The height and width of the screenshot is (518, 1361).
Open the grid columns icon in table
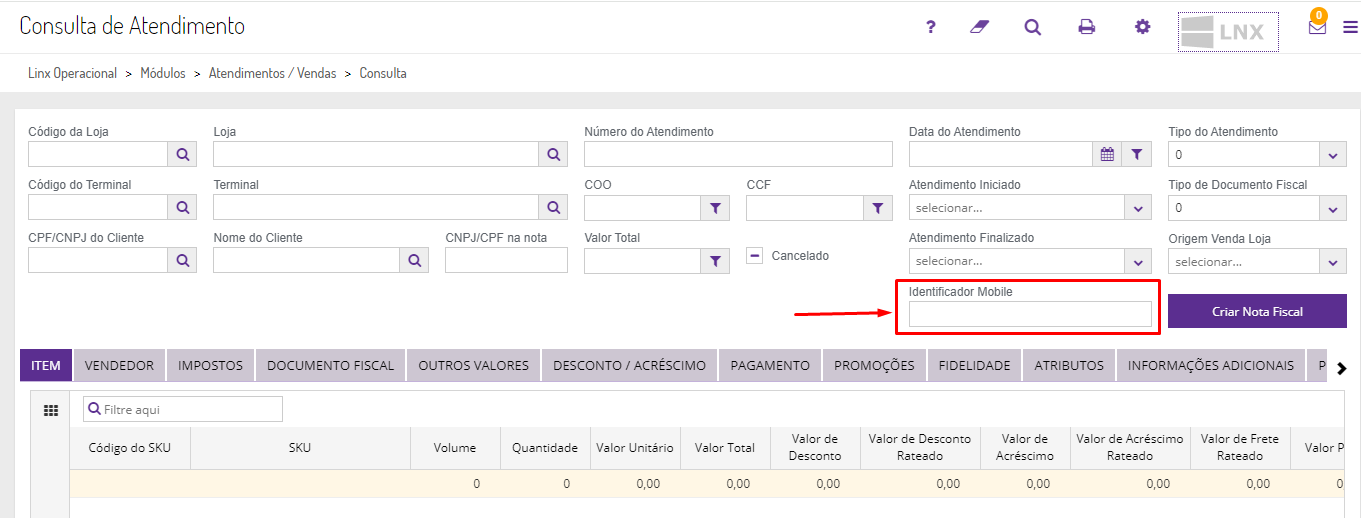[50, 410]
